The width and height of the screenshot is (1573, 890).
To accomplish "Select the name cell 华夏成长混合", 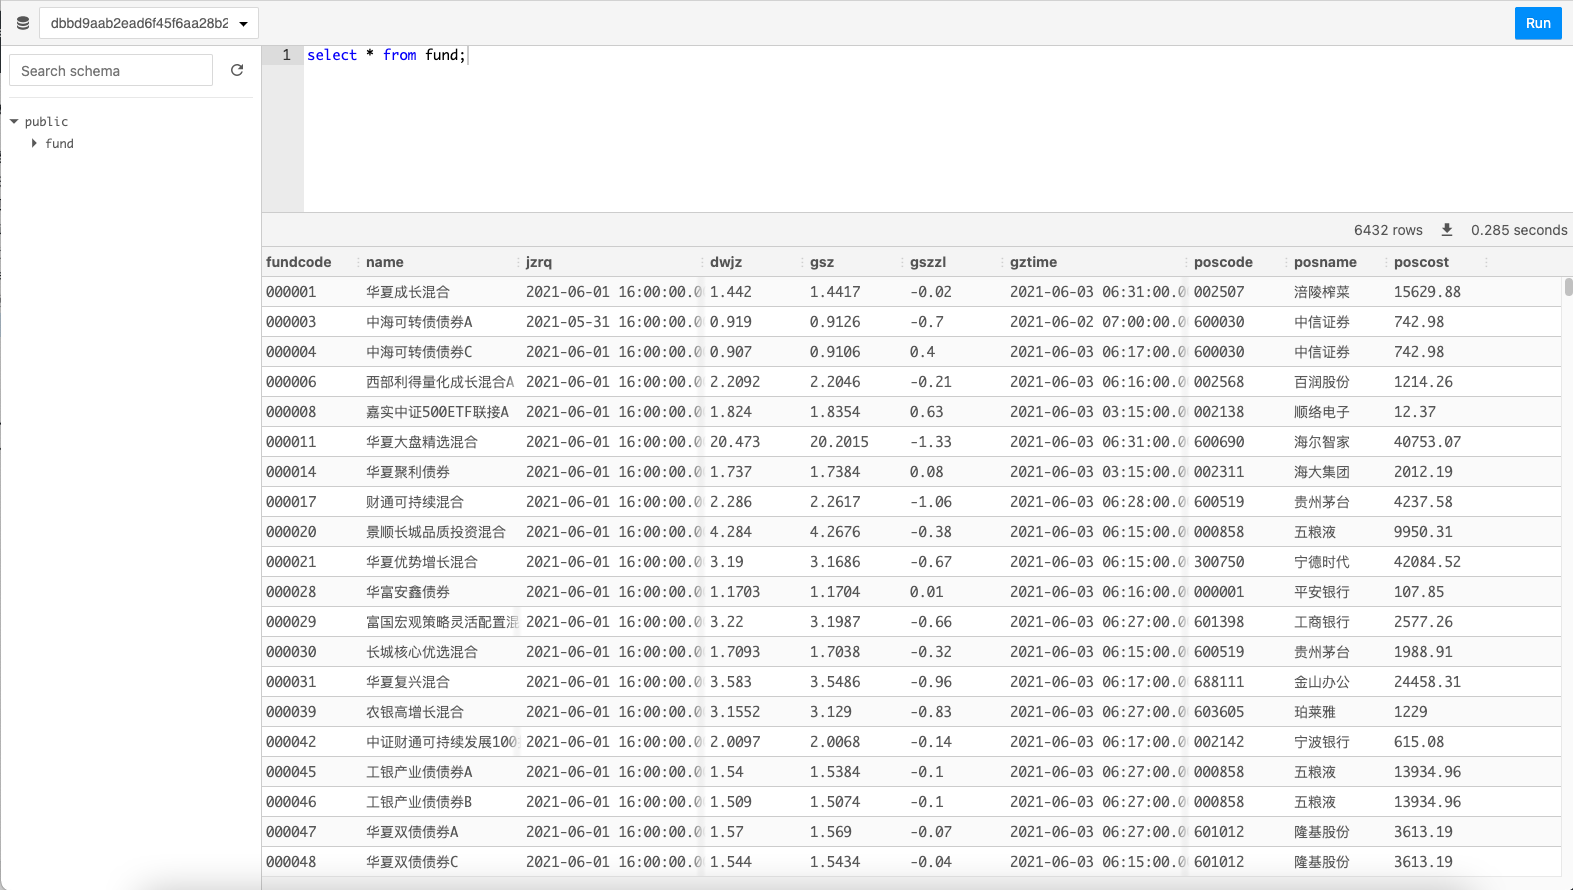I will tap(408, 292).
